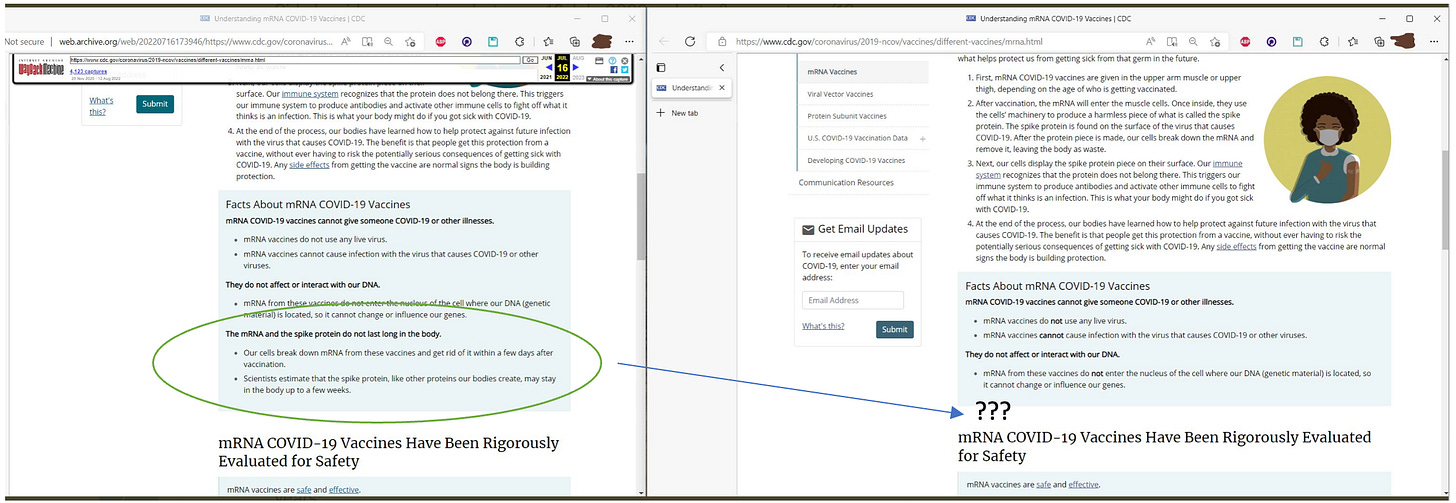Open What's this? link in left archive window
The image size is (1456, 503).
point(101,106)
